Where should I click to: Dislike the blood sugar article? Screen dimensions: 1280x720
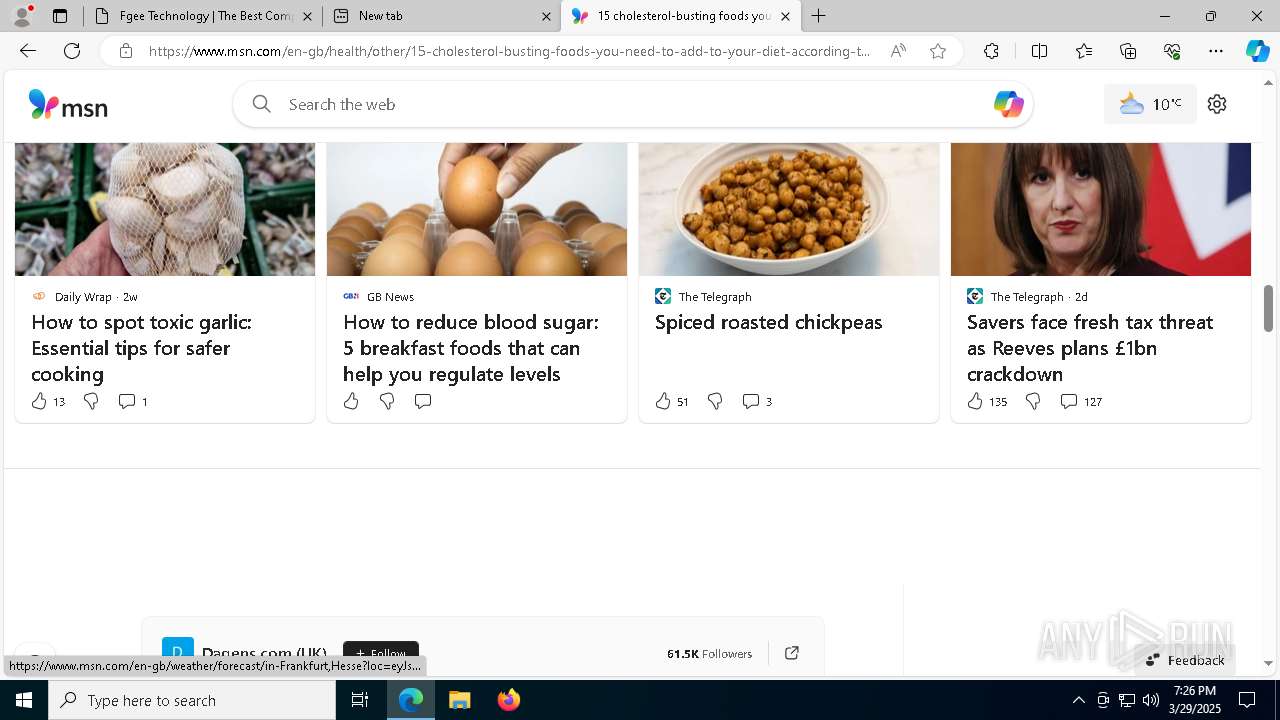[x=387, y=401]
